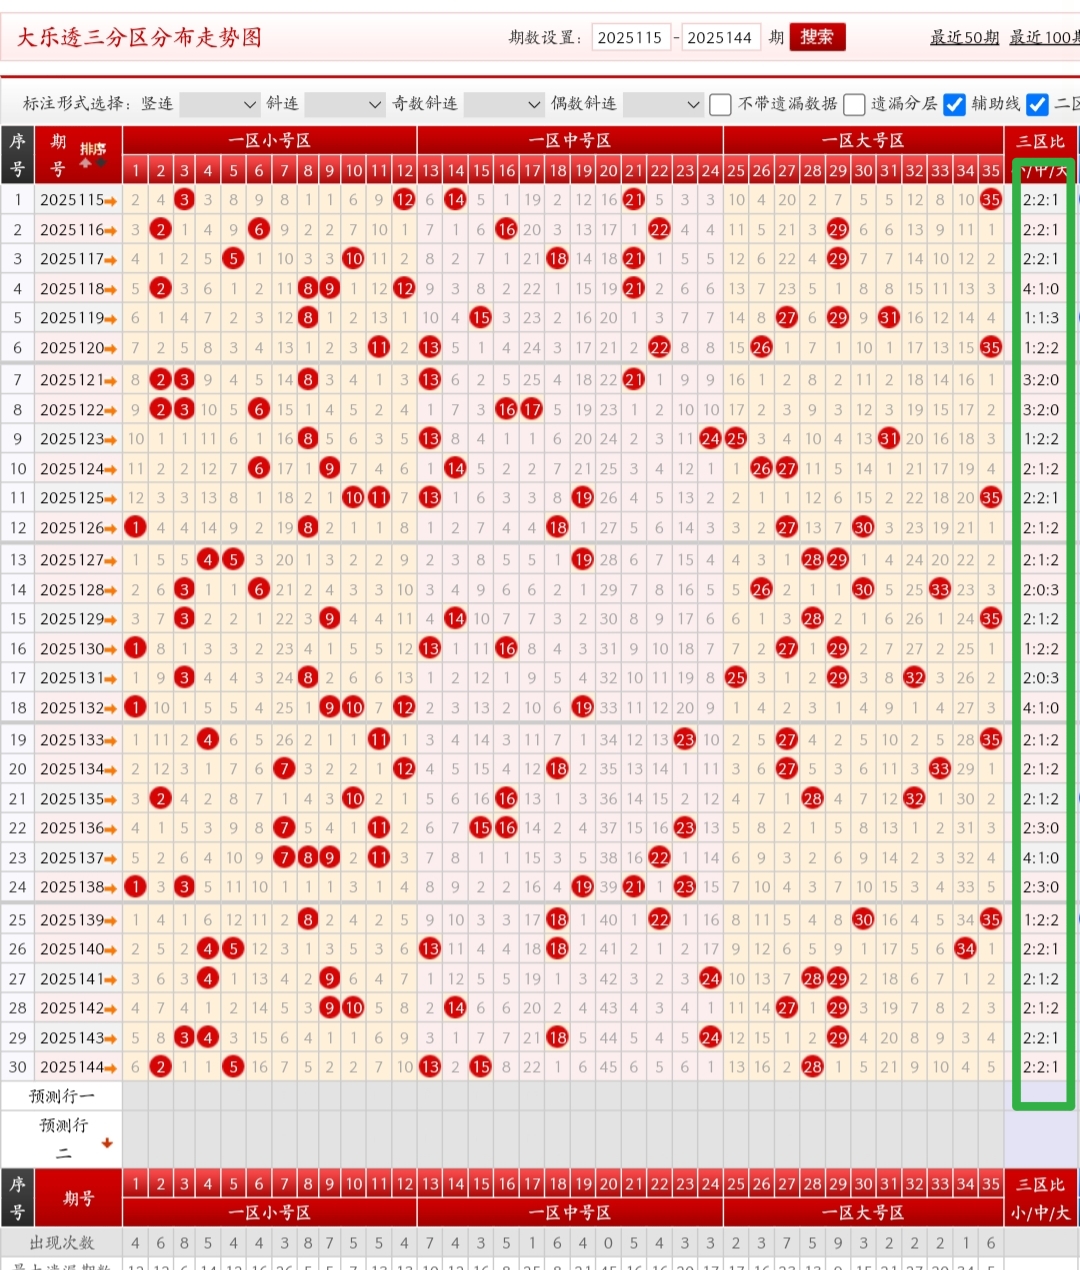Select the 最近50期 link
1080x1270 pixels.
click(964, 37)
